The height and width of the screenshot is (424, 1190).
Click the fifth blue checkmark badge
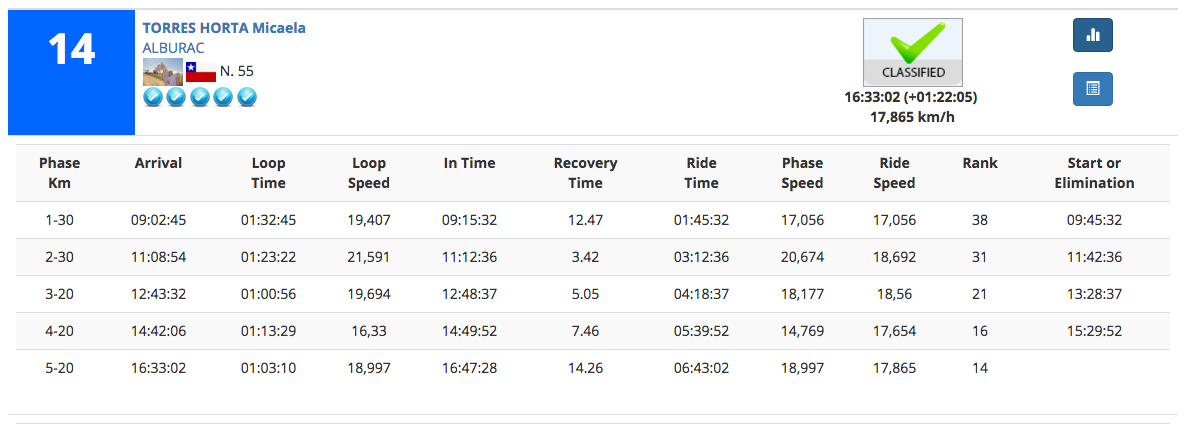pos(247,97)
